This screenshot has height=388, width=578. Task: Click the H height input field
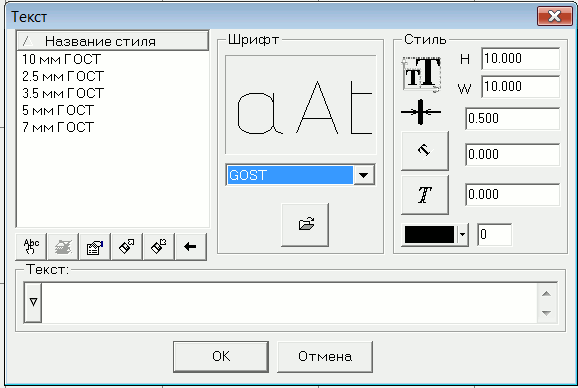click(520, 59)
